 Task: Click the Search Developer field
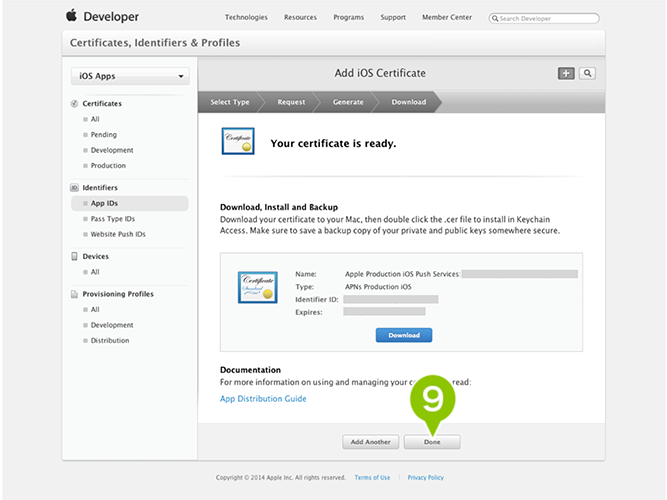(544, 18)
